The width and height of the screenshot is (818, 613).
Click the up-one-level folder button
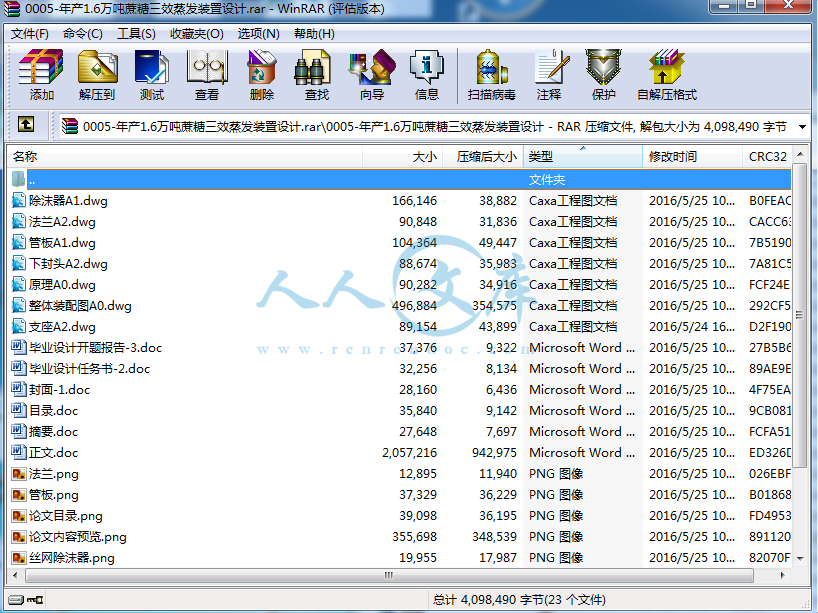point(26,125)
